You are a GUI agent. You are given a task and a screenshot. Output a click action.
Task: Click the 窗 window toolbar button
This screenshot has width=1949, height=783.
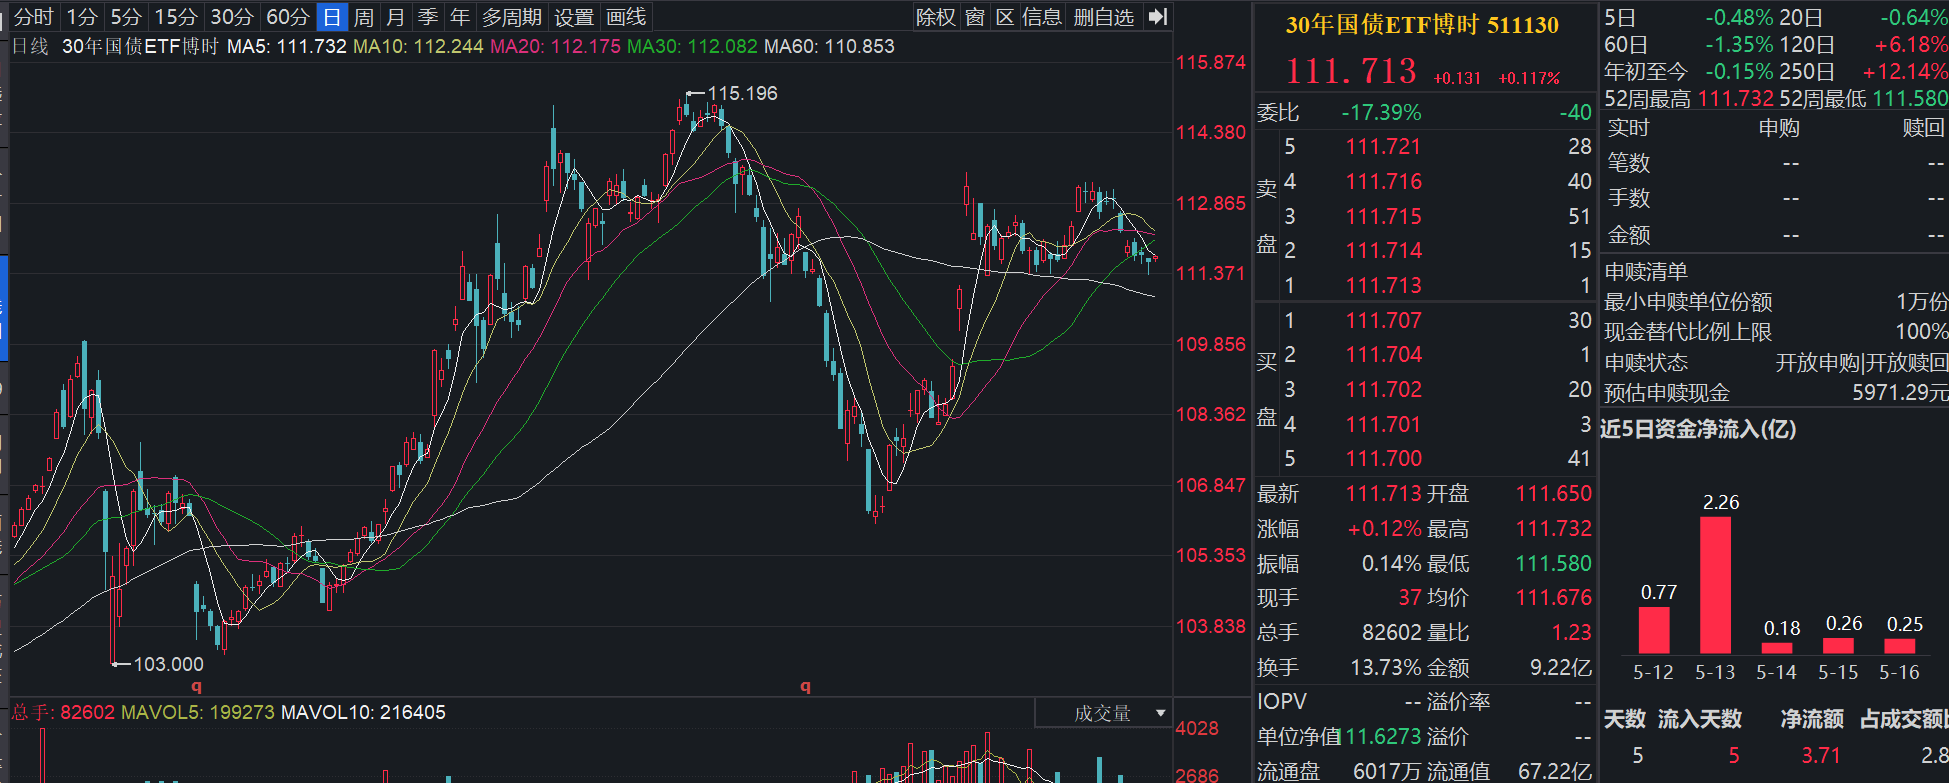[x=975, y=17]
